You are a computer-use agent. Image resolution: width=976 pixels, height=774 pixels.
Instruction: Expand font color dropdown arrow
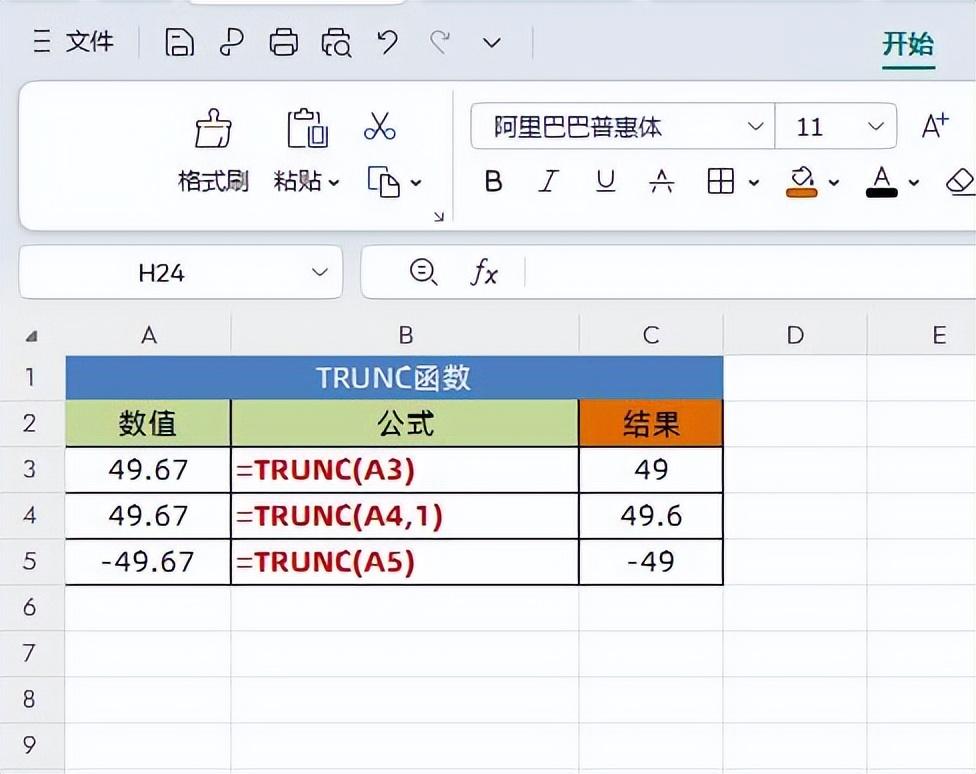[914, 182]
